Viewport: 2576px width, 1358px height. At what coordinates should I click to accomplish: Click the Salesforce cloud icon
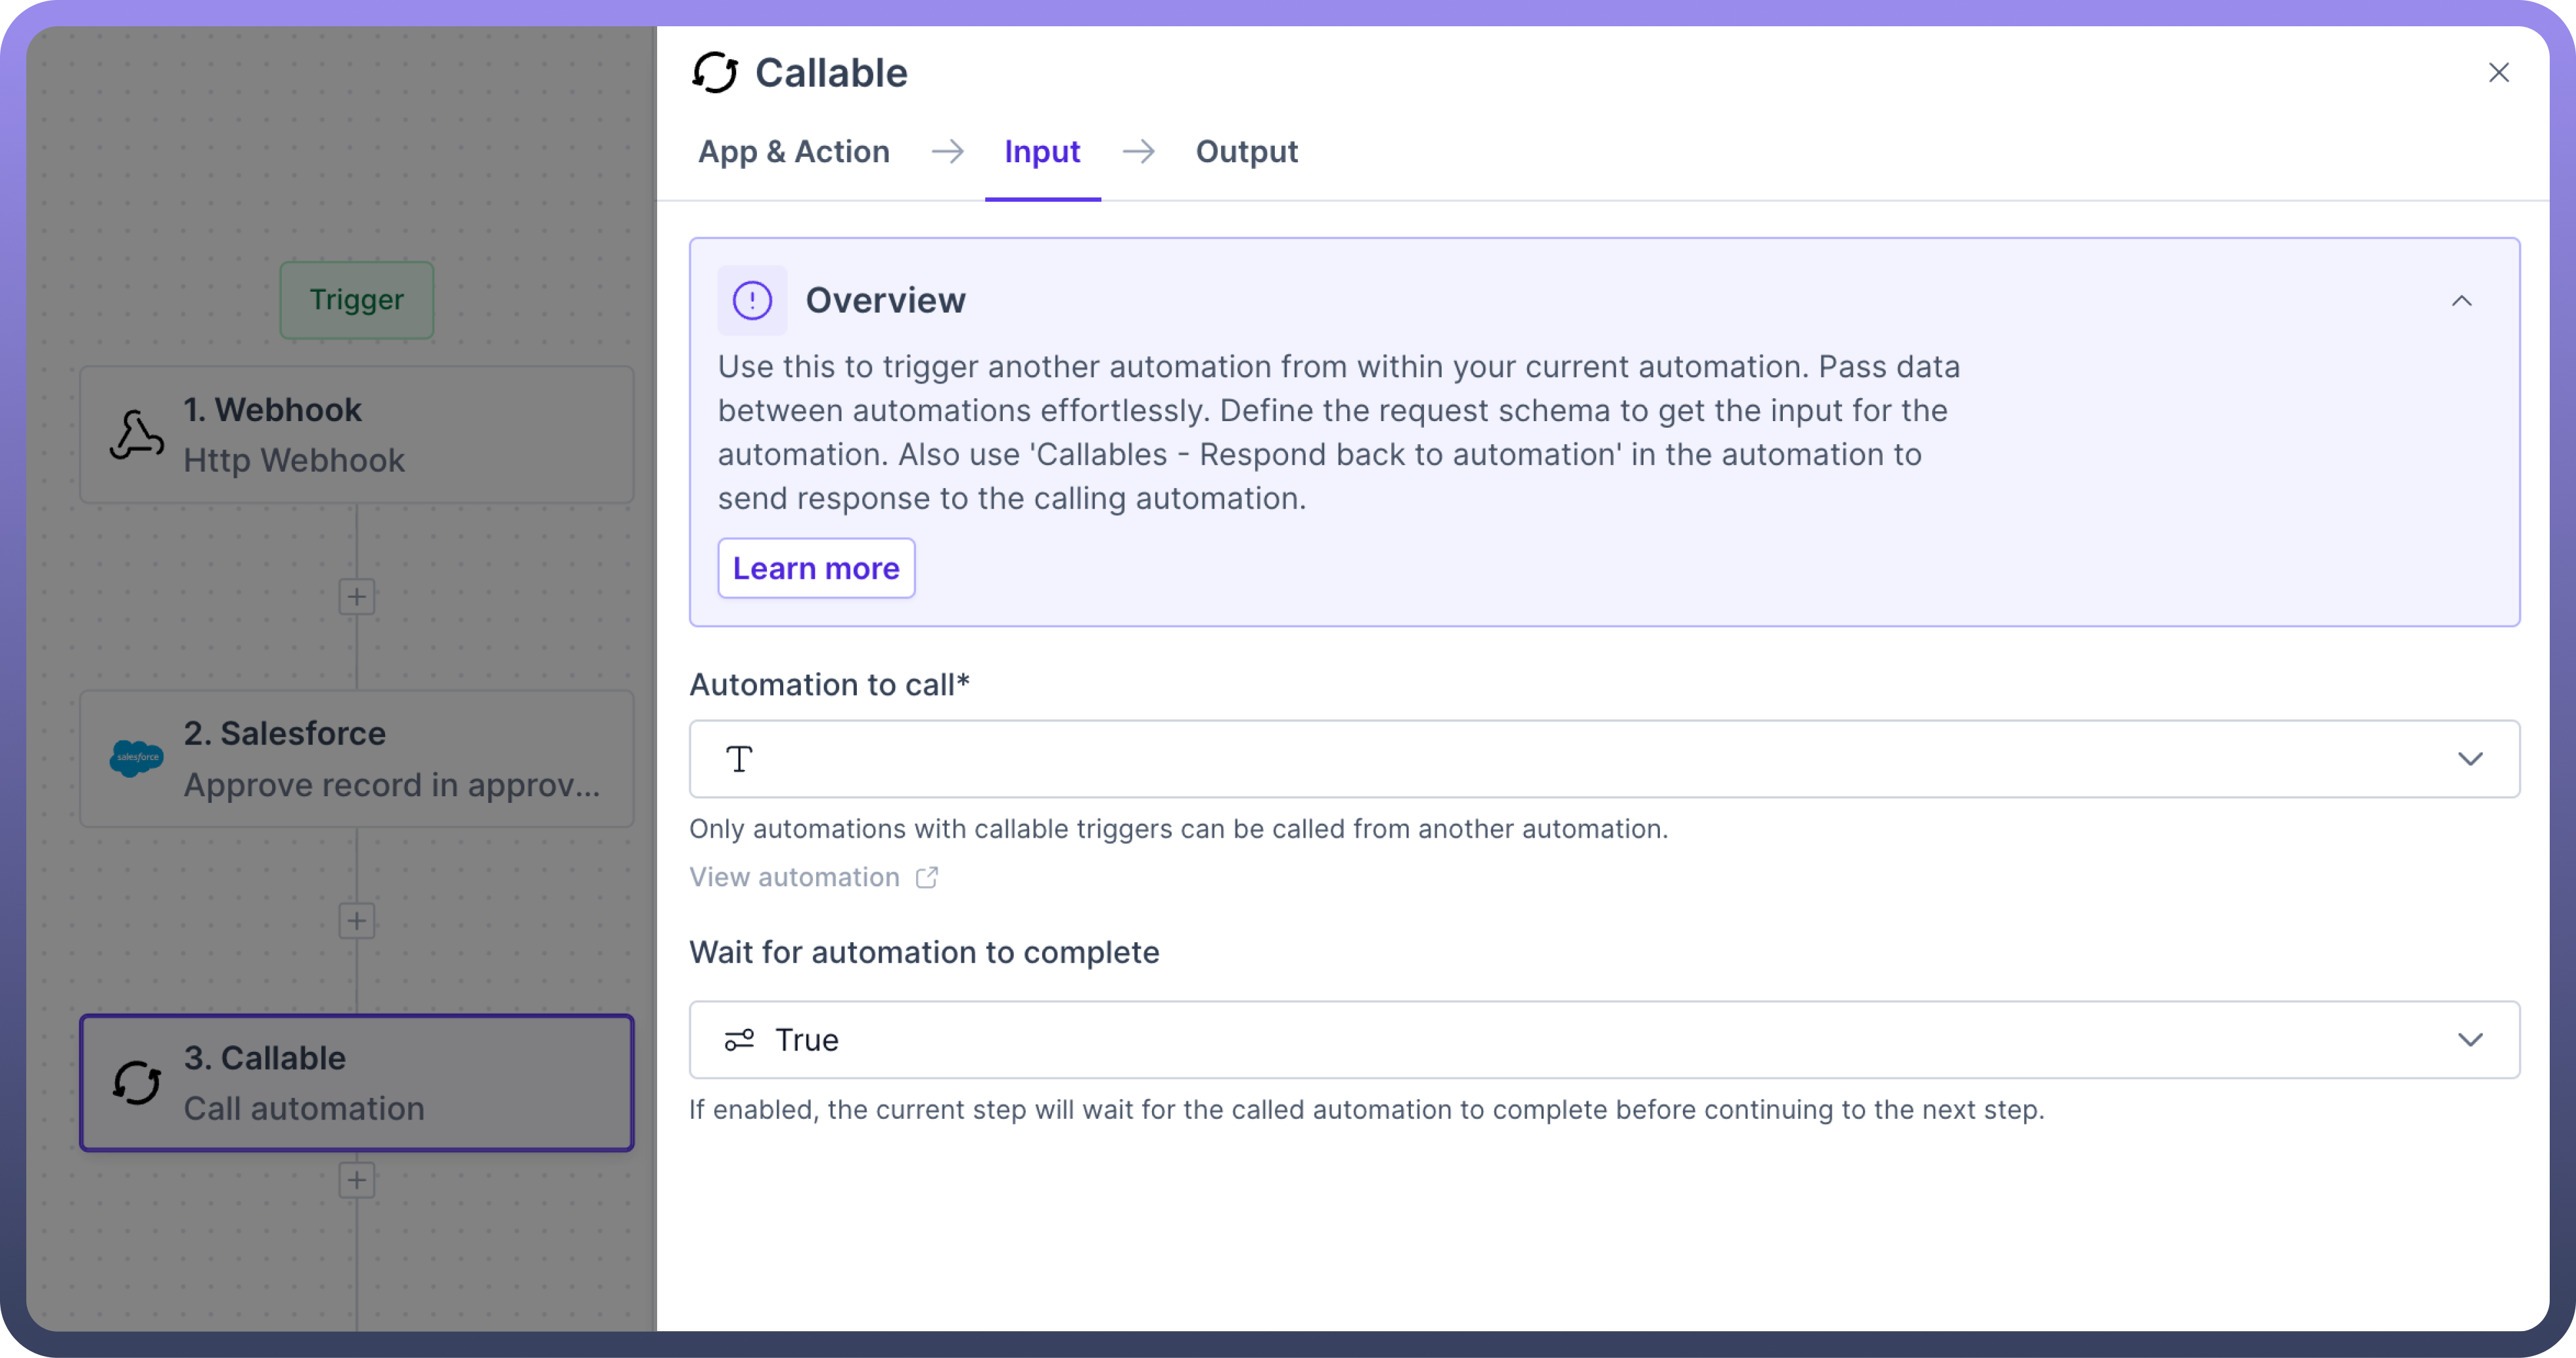pos(136,758)
